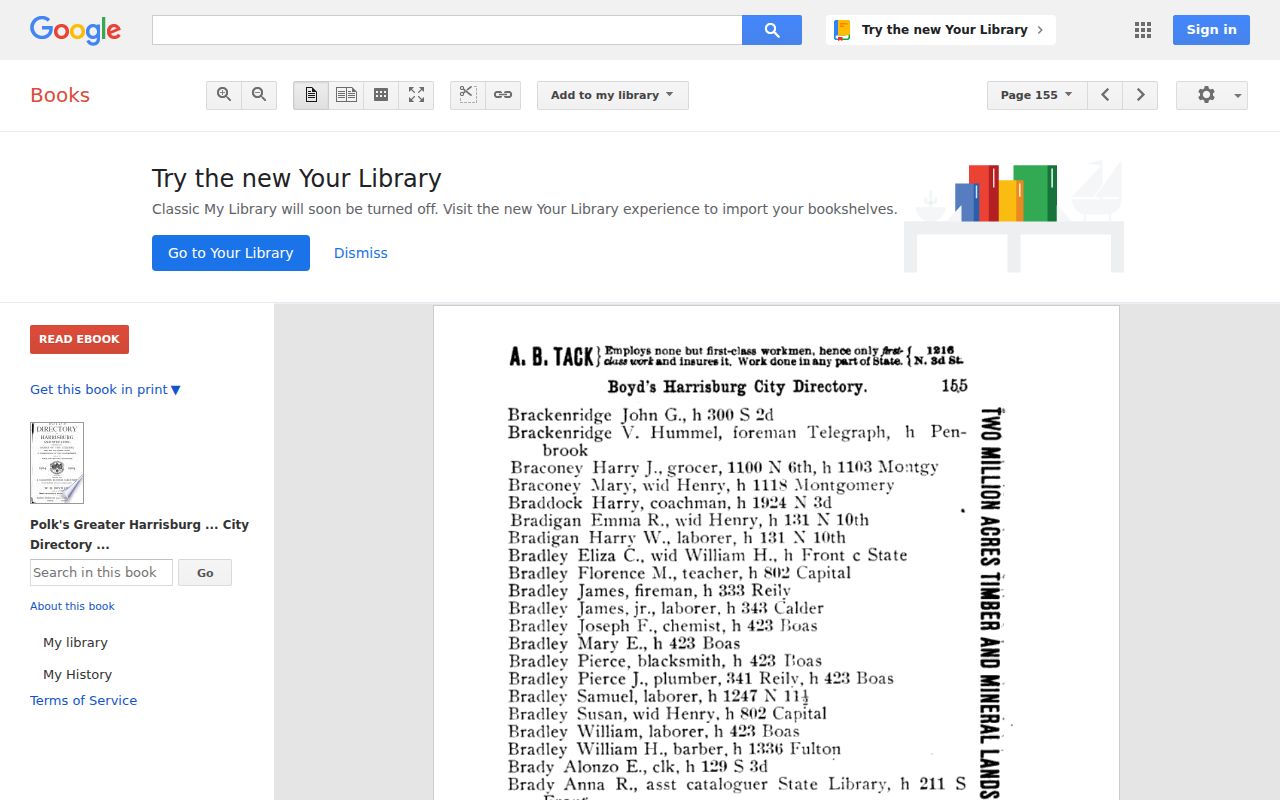Viewport: 1280px width, 800px height.
Task: Click the Search in this book field
Action: coord(101,572)
